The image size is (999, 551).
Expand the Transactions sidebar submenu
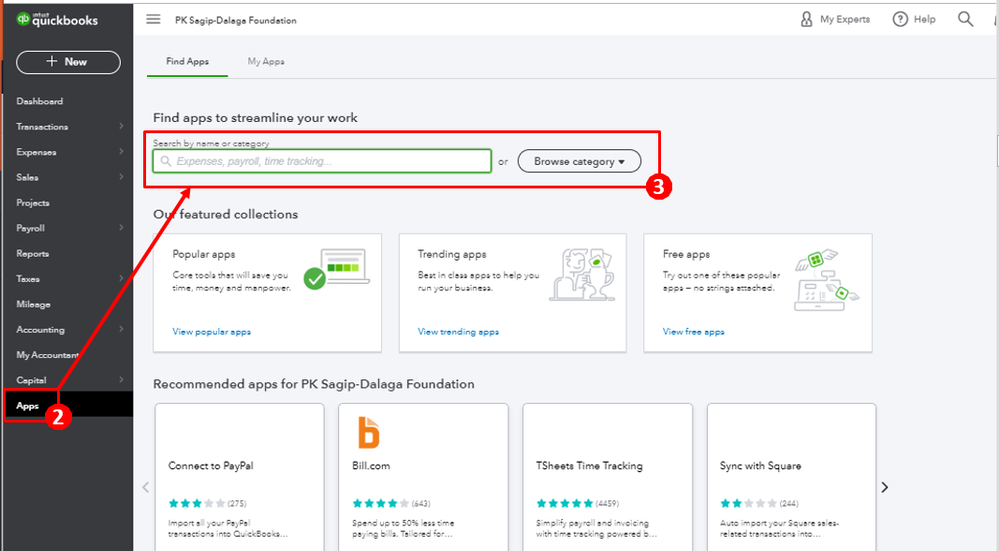click(x=121, y=126)
